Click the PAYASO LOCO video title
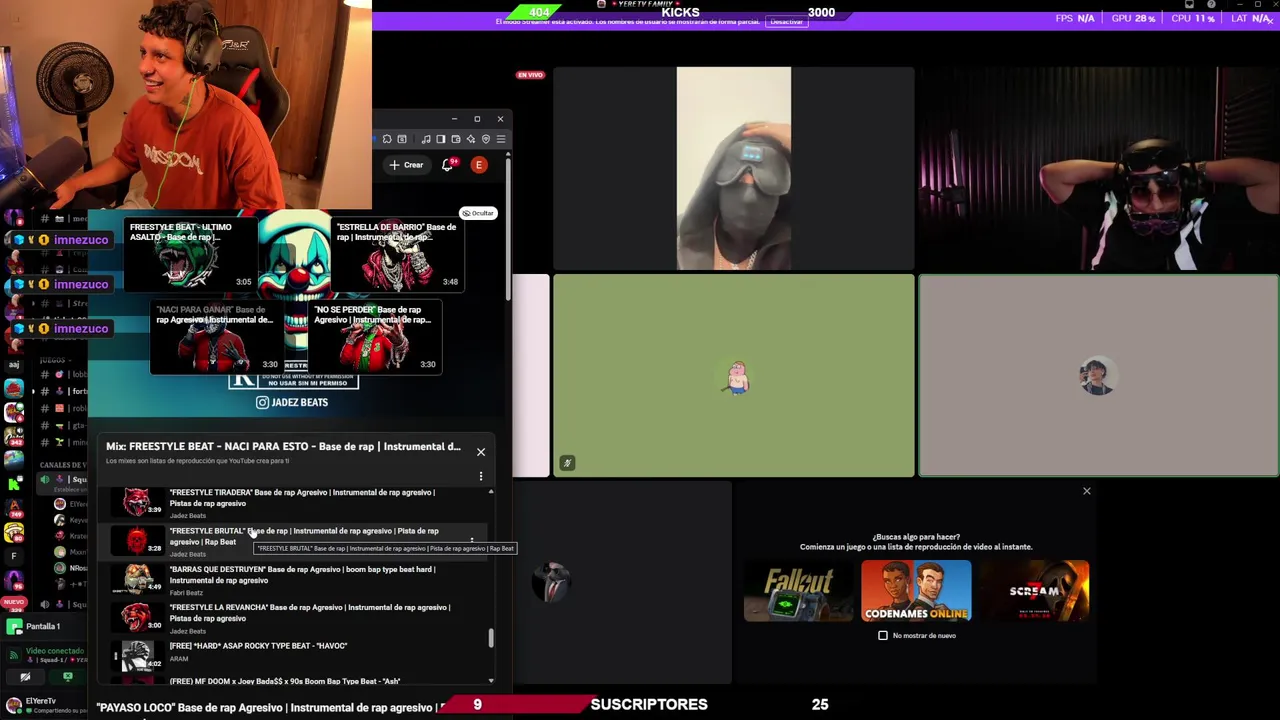The image size is (1280, 720). [x=270, y=708]
